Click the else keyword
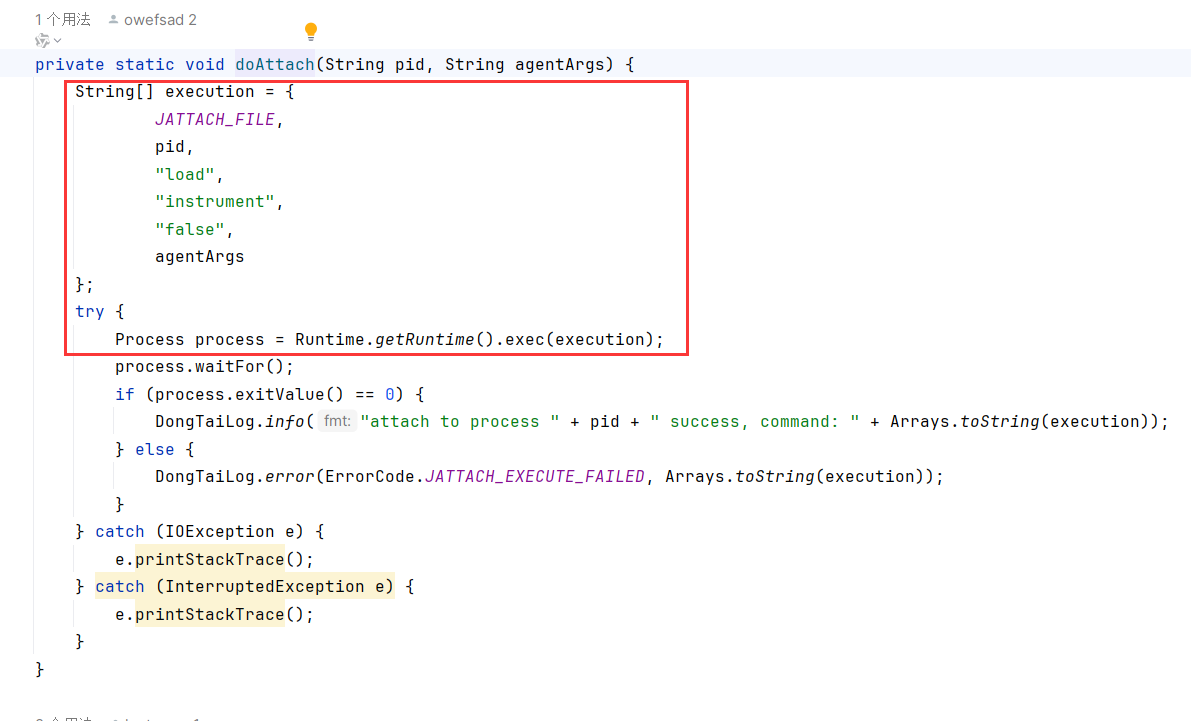1191x721 pixels. pyautogui.click(x=154, y=450)
